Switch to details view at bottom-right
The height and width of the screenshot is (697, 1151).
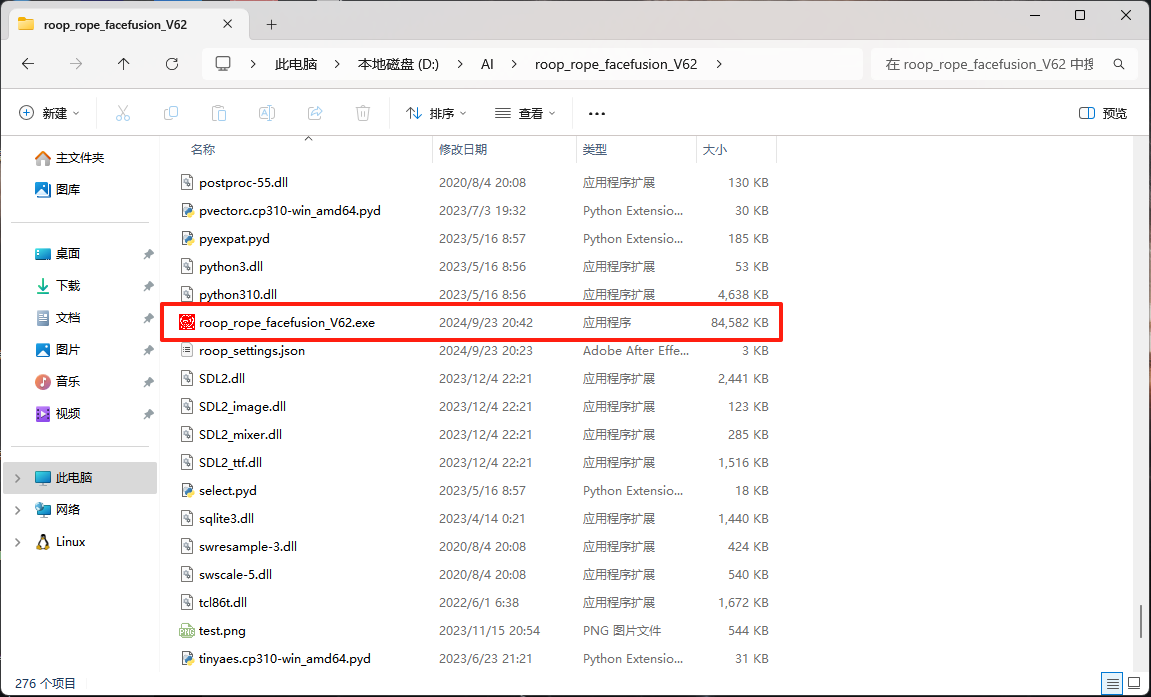click(1112, 684)
